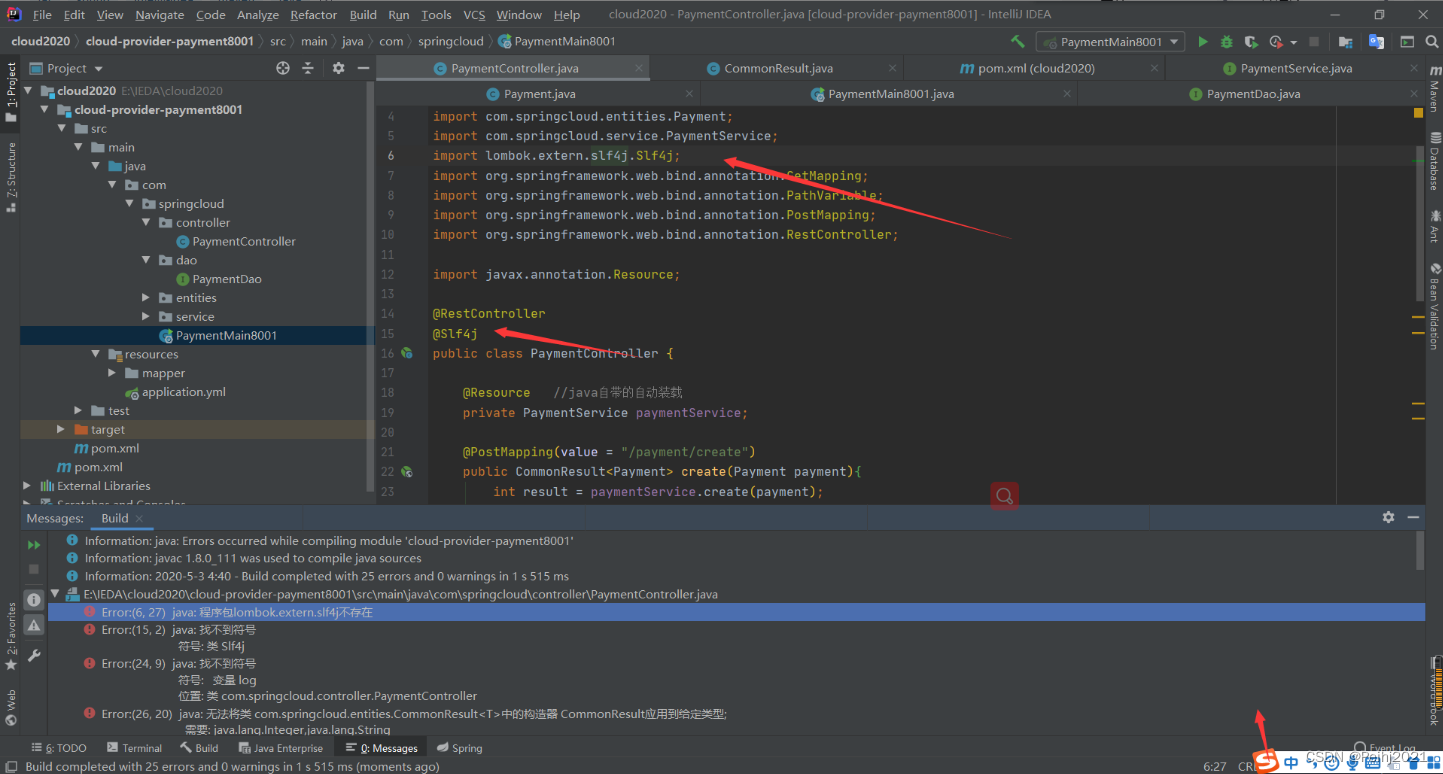
Task: Open the Run Anything icon
Action: 1407,42
